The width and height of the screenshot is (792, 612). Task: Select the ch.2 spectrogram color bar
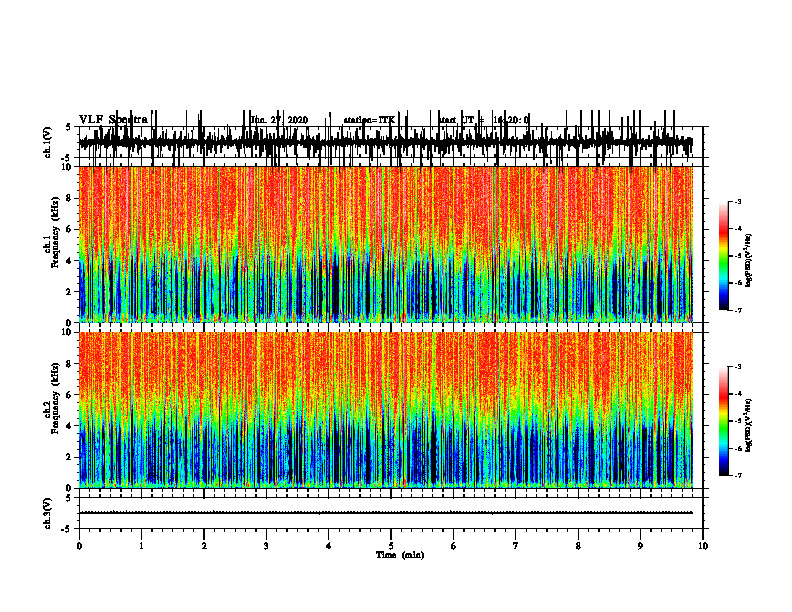point(724,421)
